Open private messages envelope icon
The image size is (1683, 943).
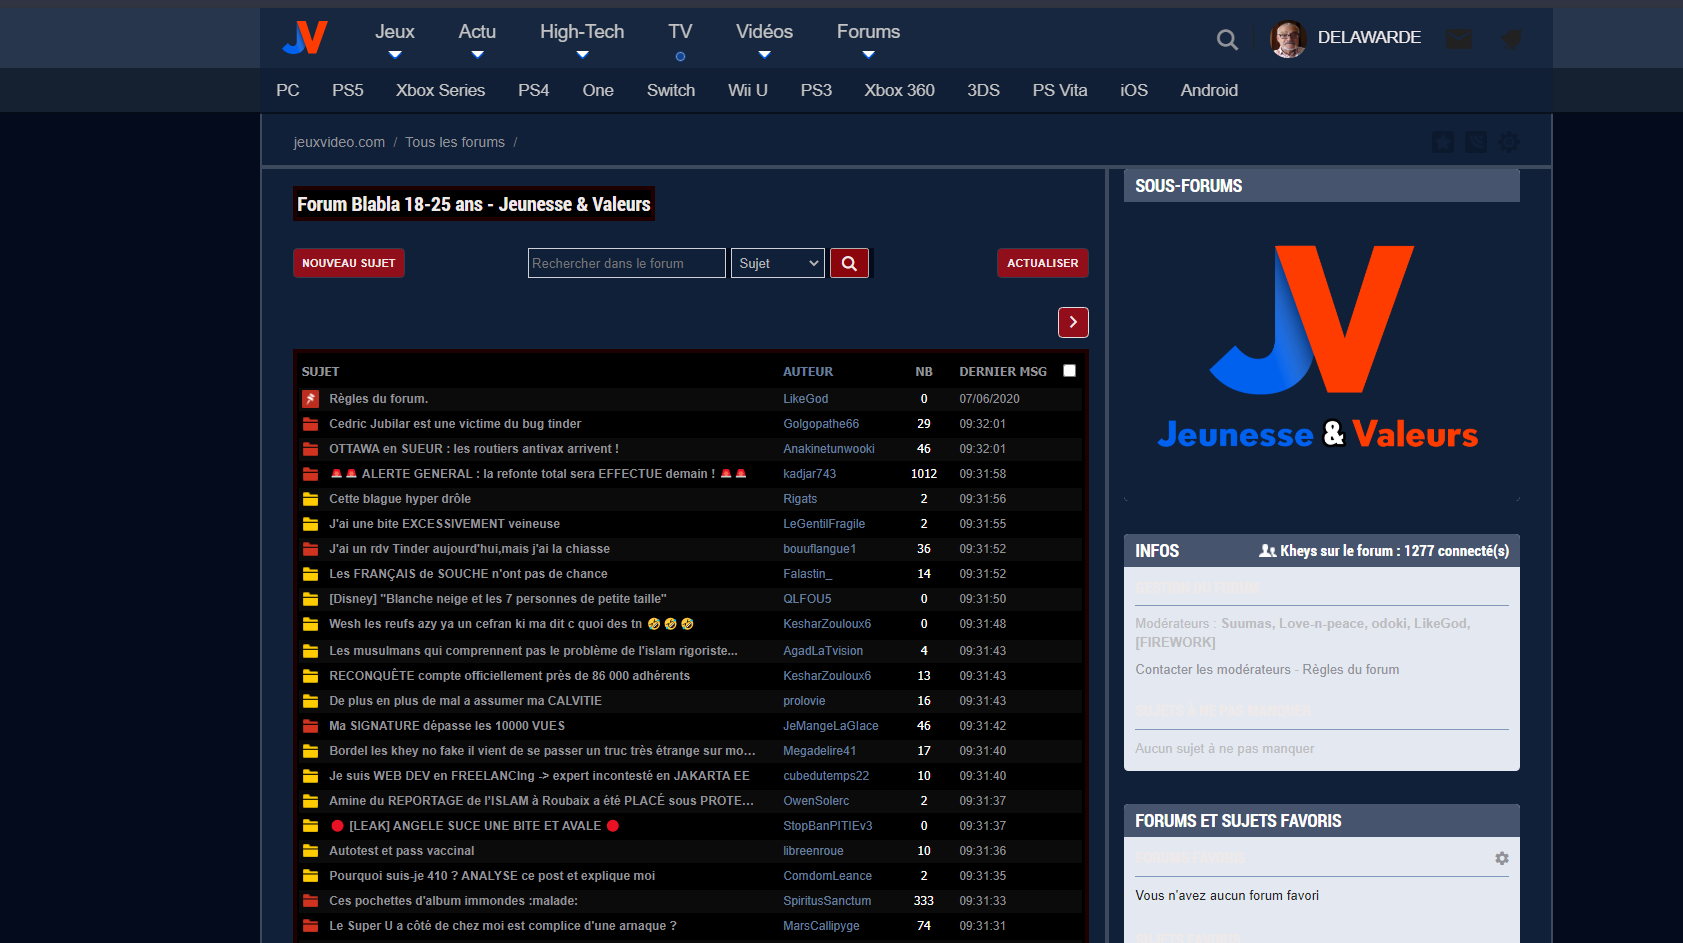point(1459,39)
